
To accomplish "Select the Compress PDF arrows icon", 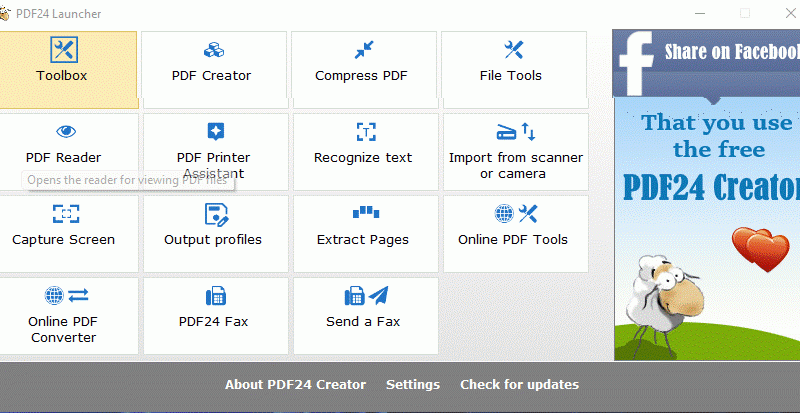I will [364, 50].
